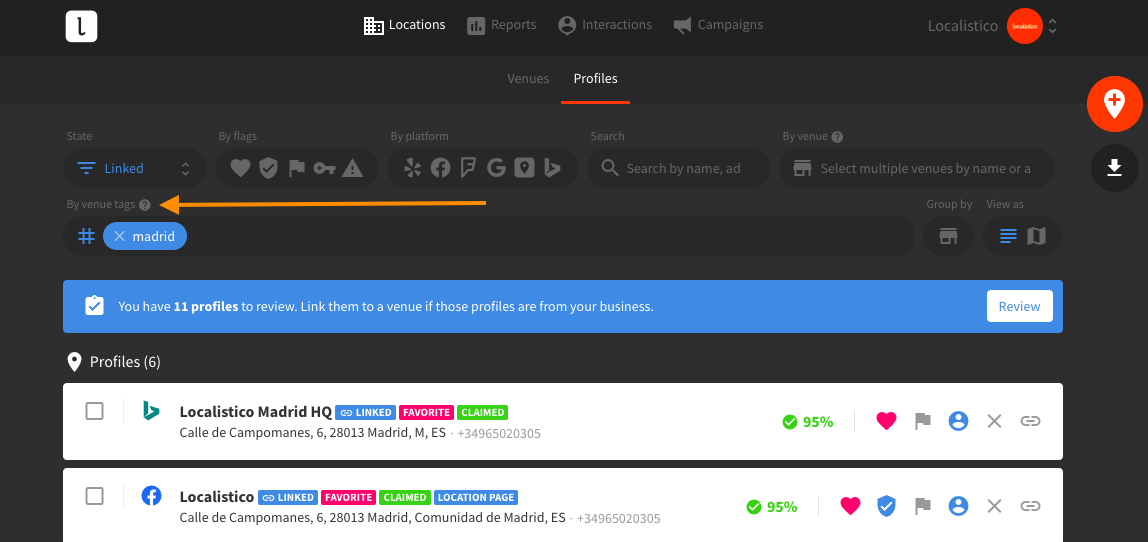The image size is (1148, 542).
Task: Filter by Yelp platform
Action: tap(413, 168)
